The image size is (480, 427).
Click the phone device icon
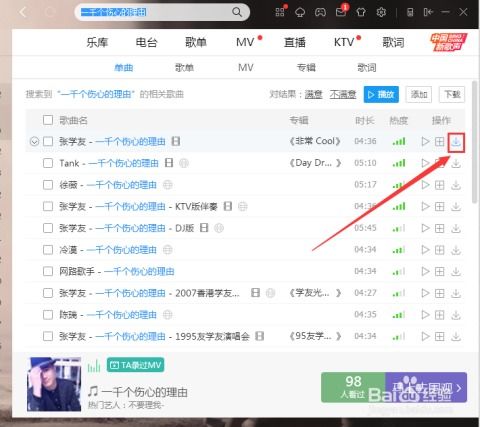click(410, 12)
